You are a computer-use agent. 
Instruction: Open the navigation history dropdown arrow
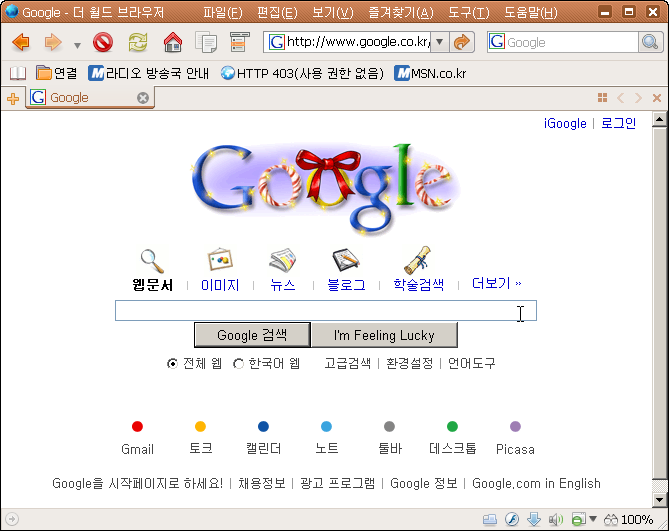coord(77,45)
